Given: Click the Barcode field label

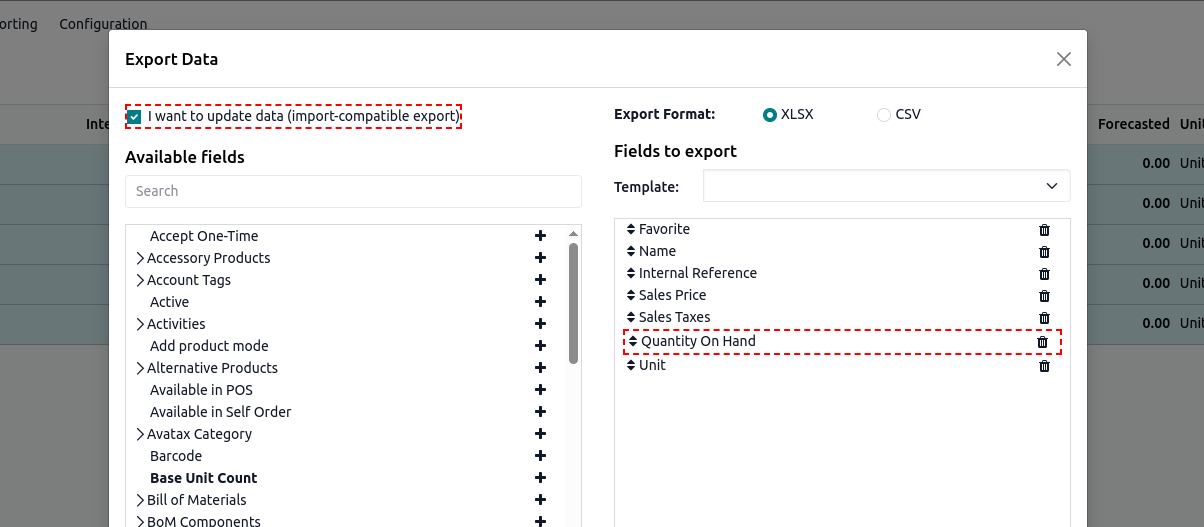Looking at the screenshot, I should click(x=176, y=456).
